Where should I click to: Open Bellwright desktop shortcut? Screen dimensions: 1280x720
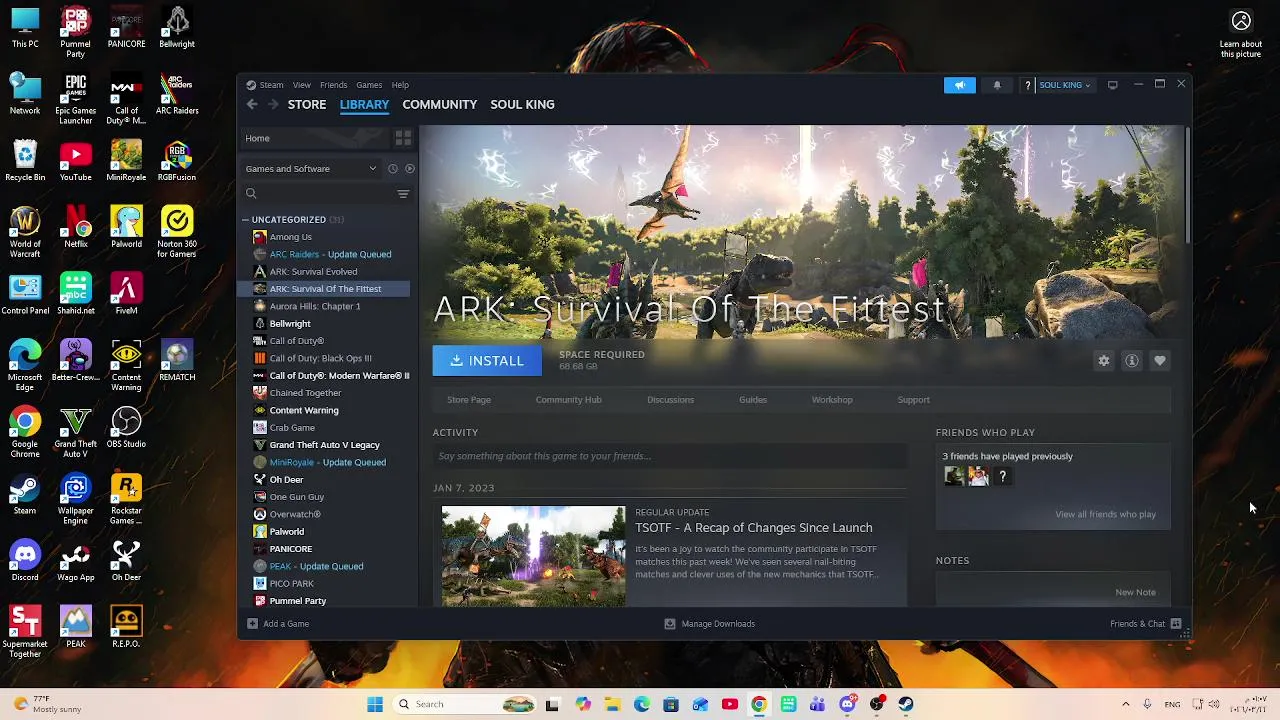(x=177, y=28)
